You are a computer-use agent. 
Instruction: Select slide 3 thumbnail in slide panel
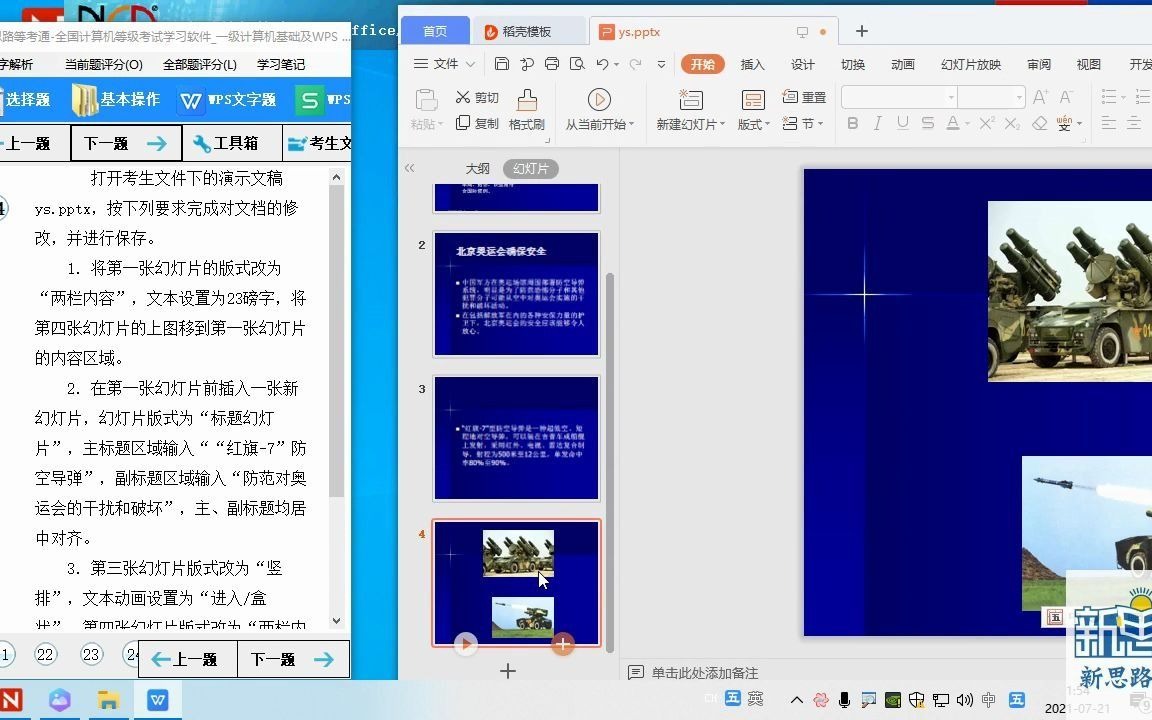point(516,436)
